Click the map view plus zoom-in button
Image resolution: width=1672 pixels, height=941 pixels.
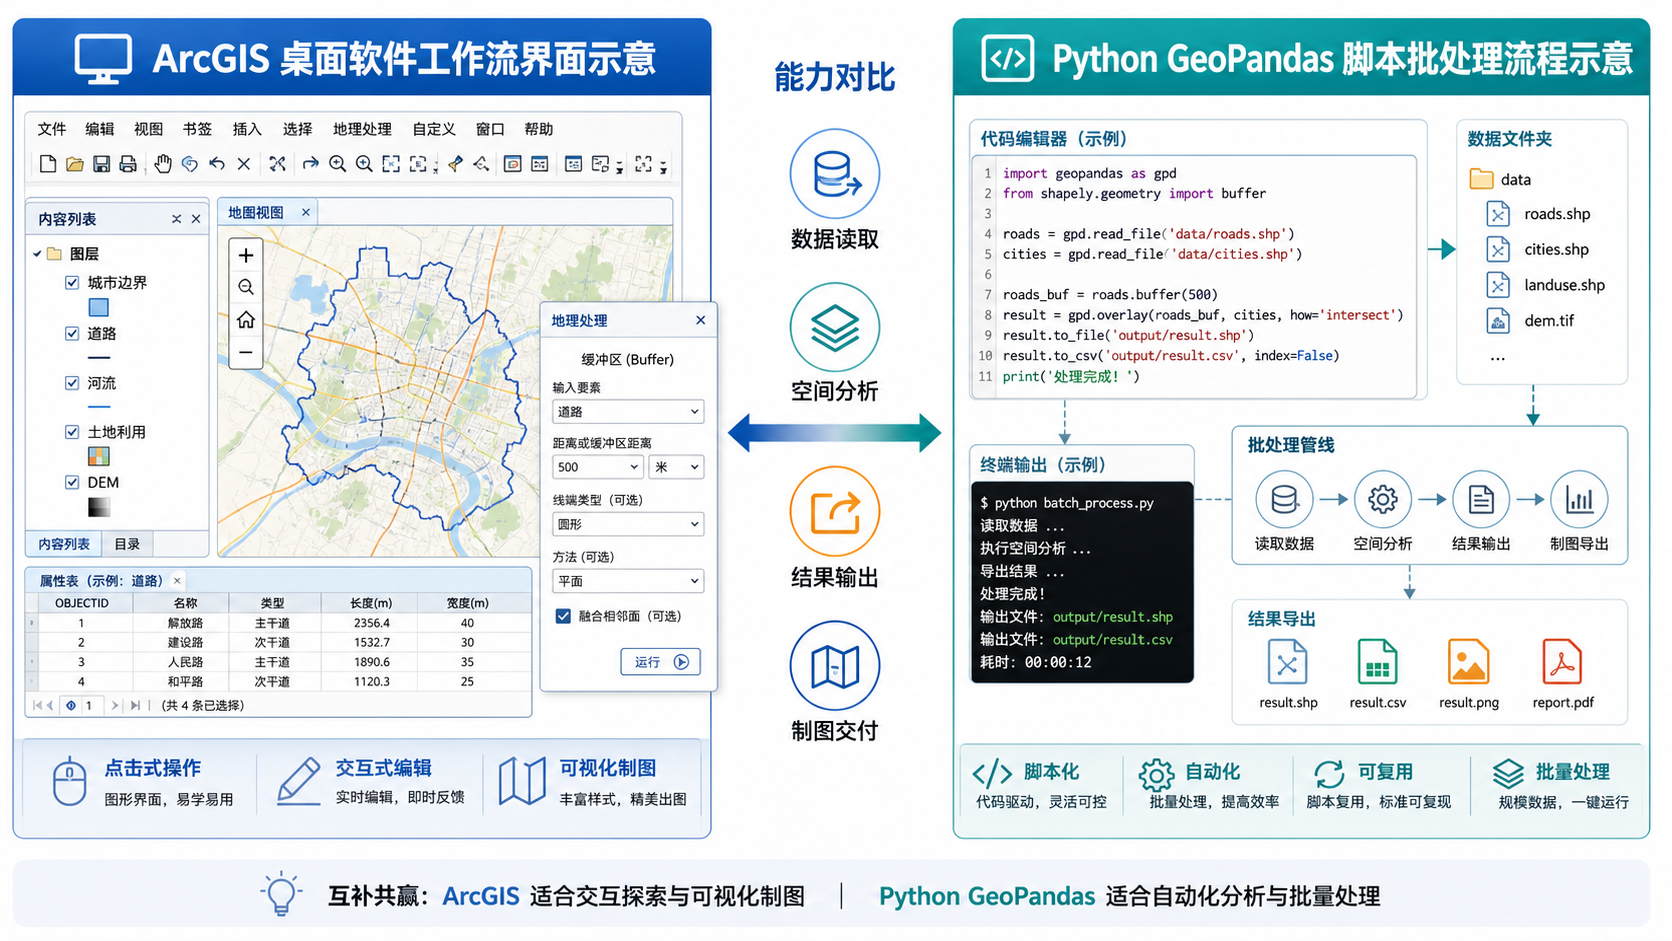coord(246,255)
